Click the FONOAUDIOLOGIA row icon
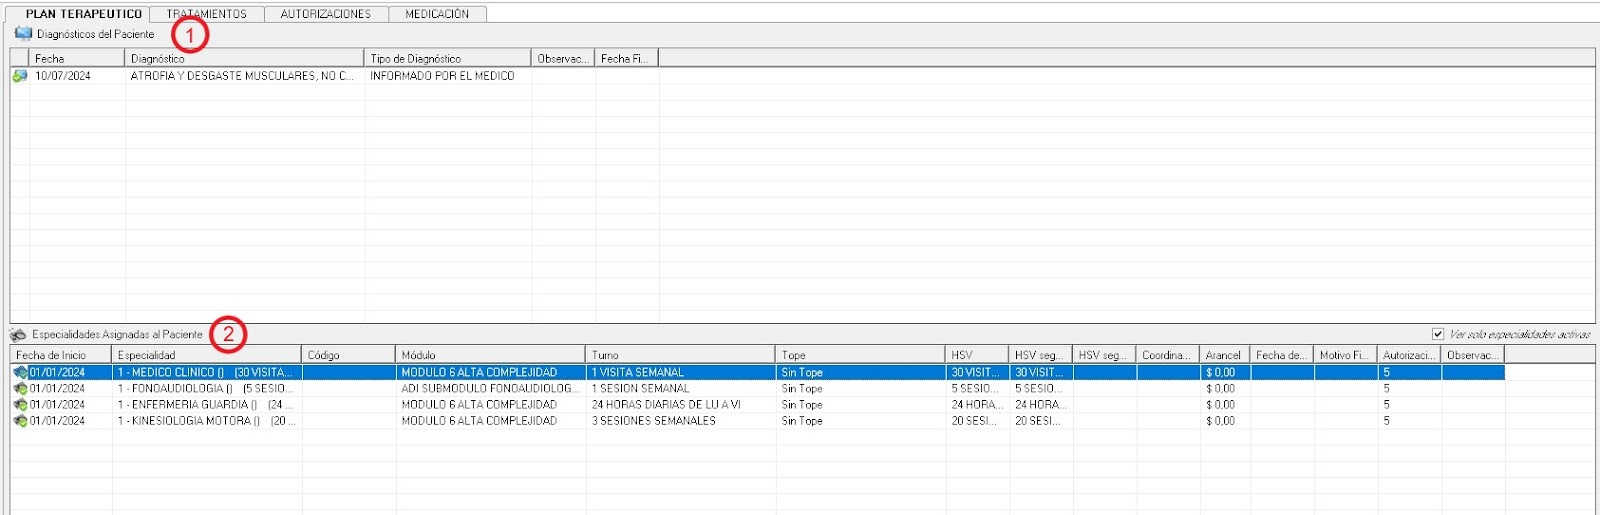Viewport: 1600px width, 515px height. tap(20, 389)
